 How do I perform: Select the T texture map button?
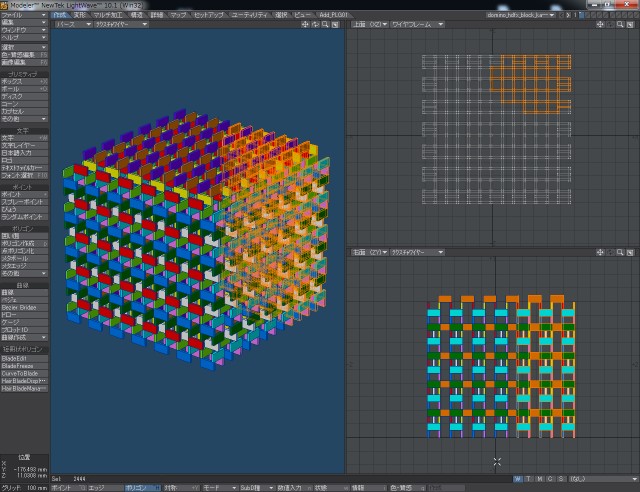(529, 479)
